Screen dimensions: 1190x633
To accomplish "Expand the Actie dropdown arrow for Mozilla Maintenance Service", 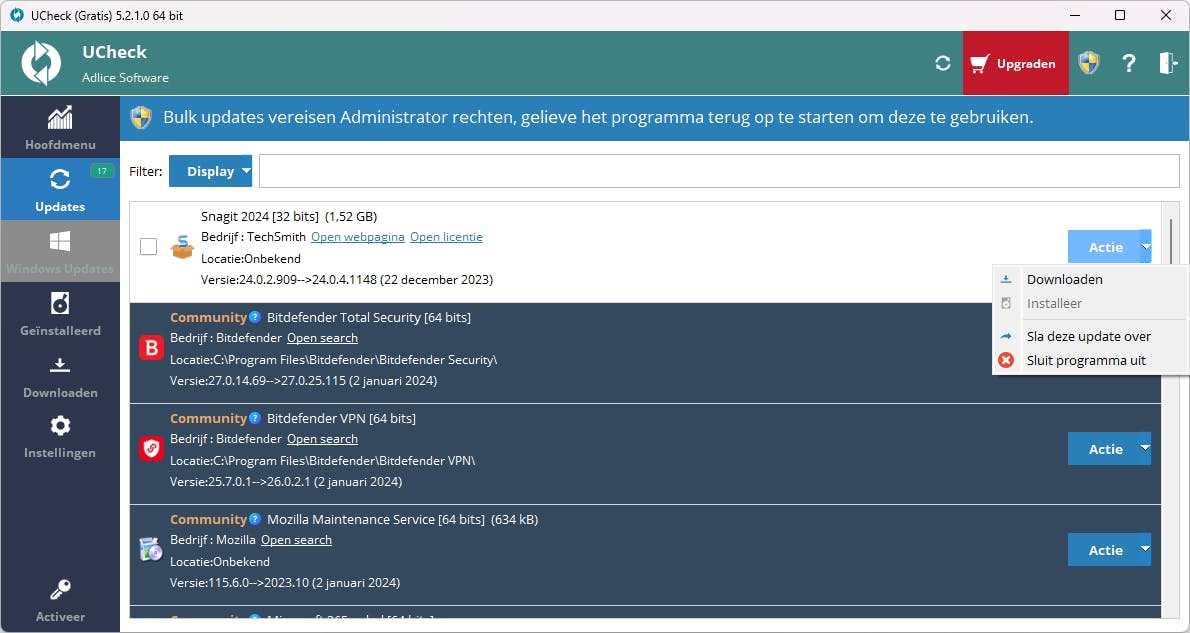I will [1146, 550].
